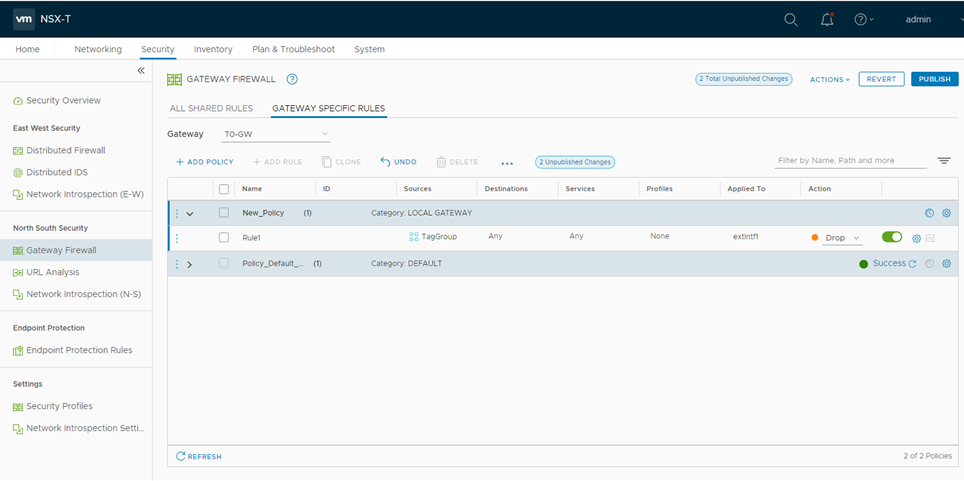This screenshot has width=964, height=481.
Task: Open the Gateway T0-GW dropdown
Action: click(x=276, y=134)
